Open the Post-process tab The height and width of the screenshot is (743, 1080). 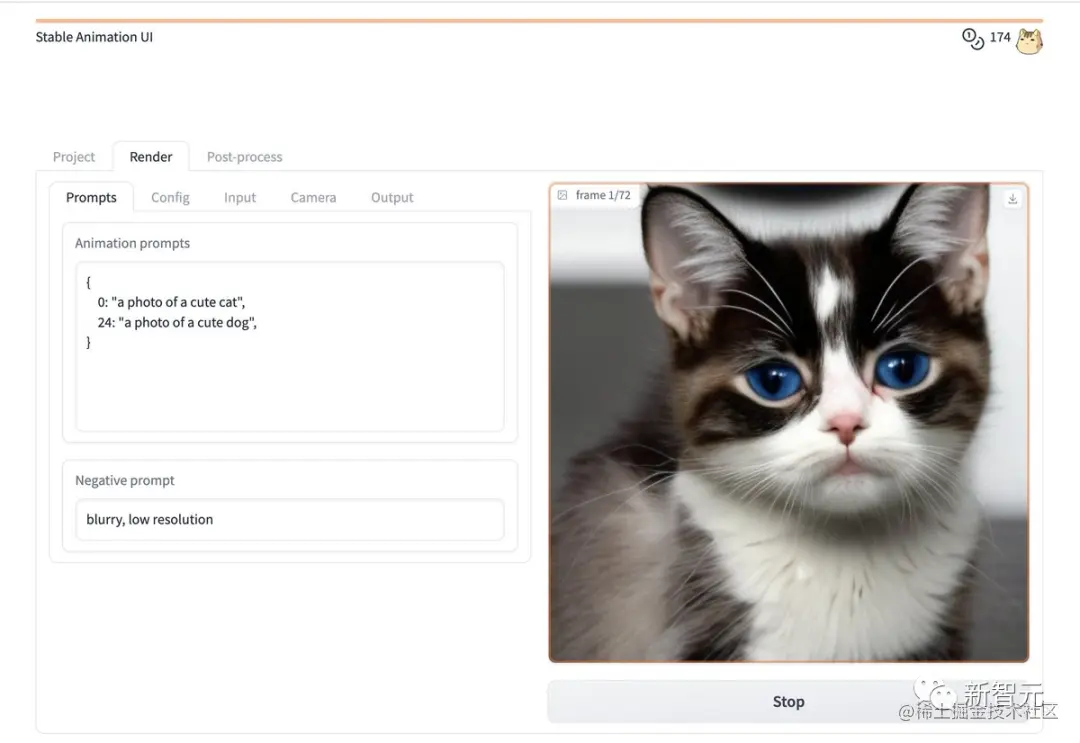click(245, 157)
